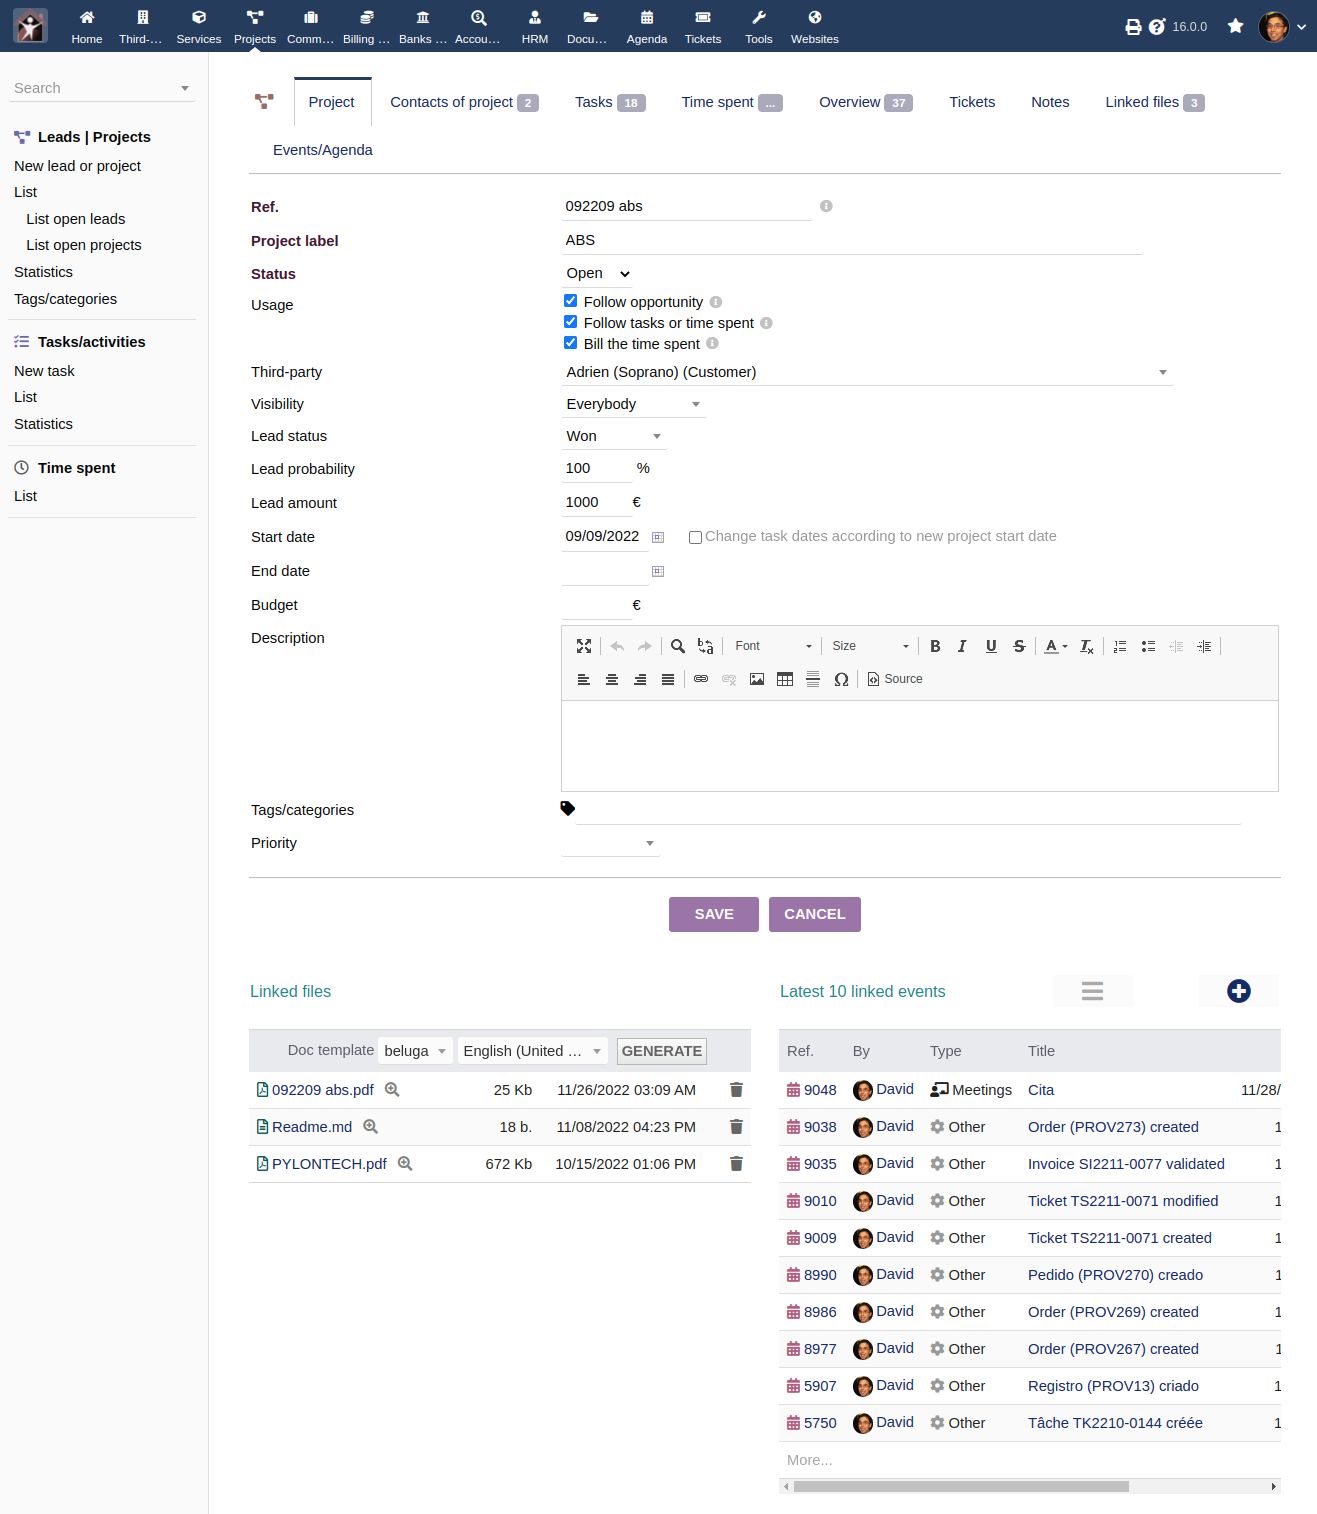Enable Change task dates according to start date
This screenshot has width=1317, height=1514.
[x=695, y=537]
